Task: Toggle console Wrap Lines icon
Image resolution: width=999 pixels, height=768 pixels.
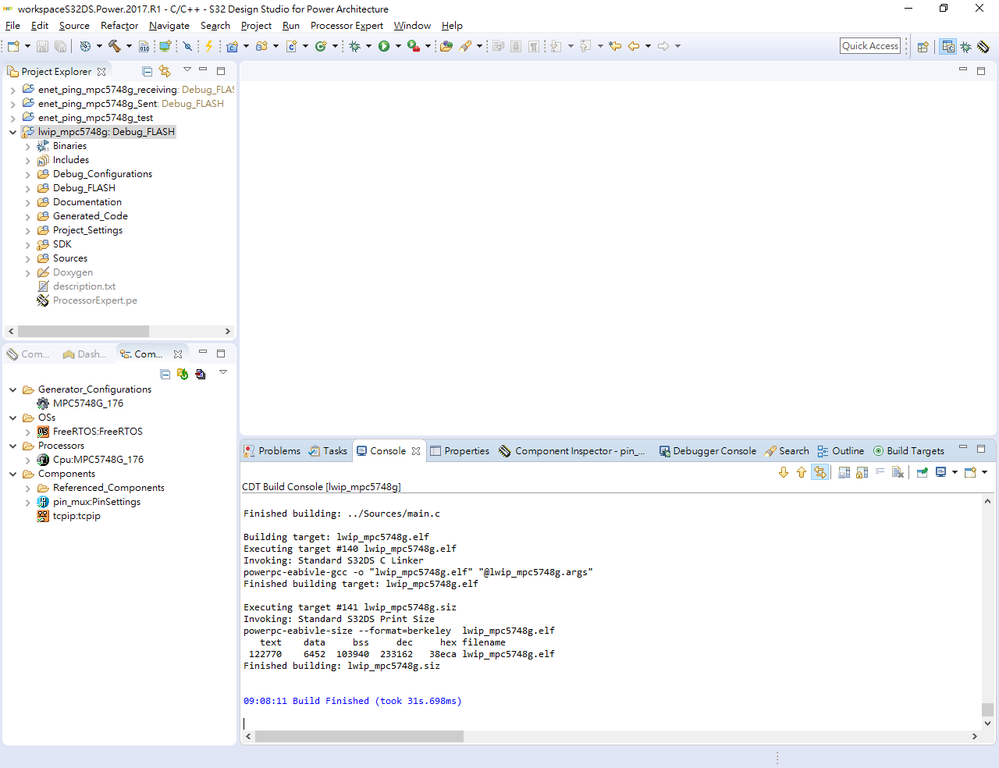Action: tap(880, 472)
